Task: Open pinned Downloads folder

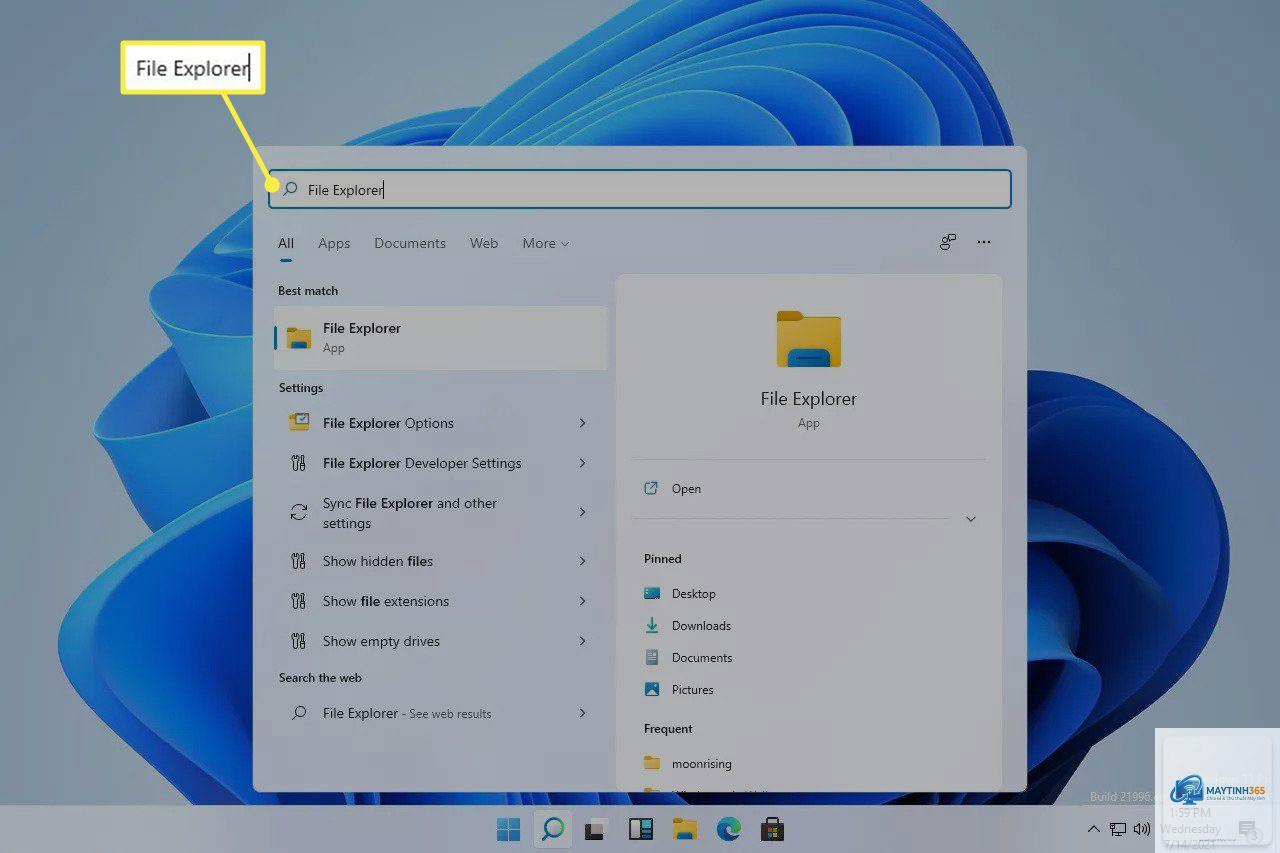Action: click(701, 625)
